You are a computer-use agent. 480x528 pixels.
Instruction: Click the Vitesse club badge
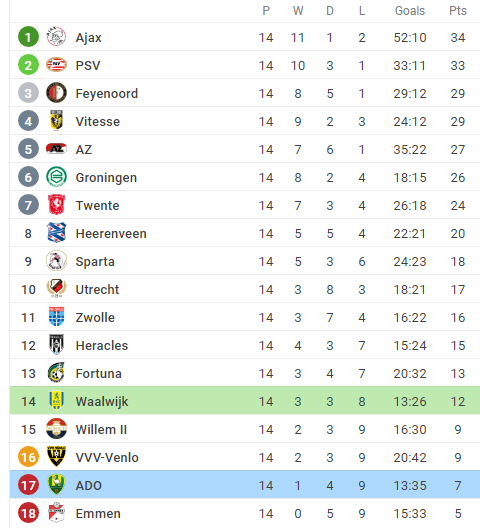click(x=56, y=121)
